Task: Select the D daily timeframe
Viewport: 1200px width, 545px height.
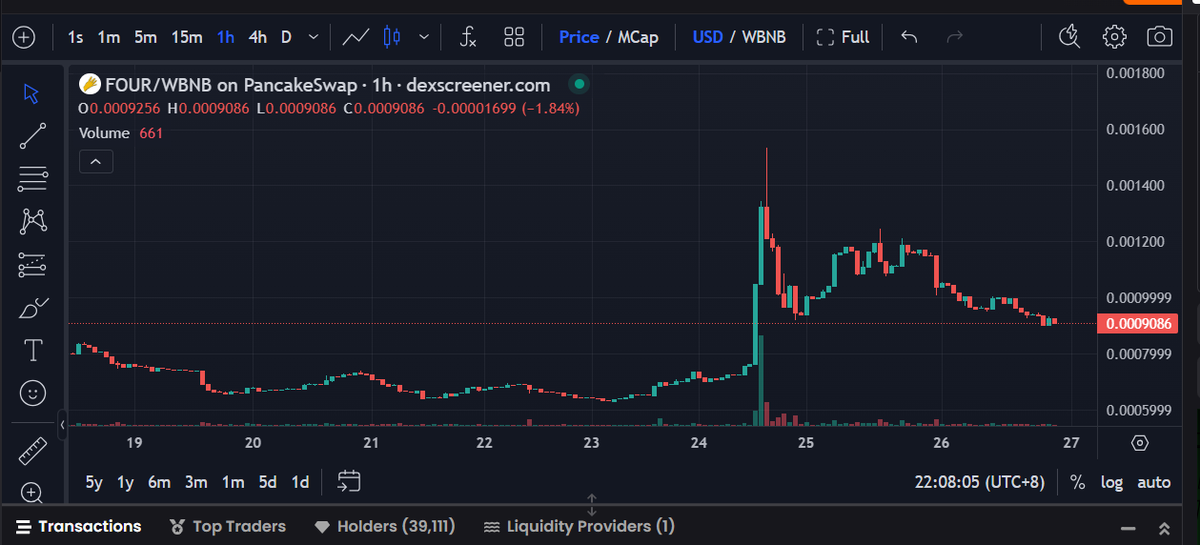Action: [286, 37]
